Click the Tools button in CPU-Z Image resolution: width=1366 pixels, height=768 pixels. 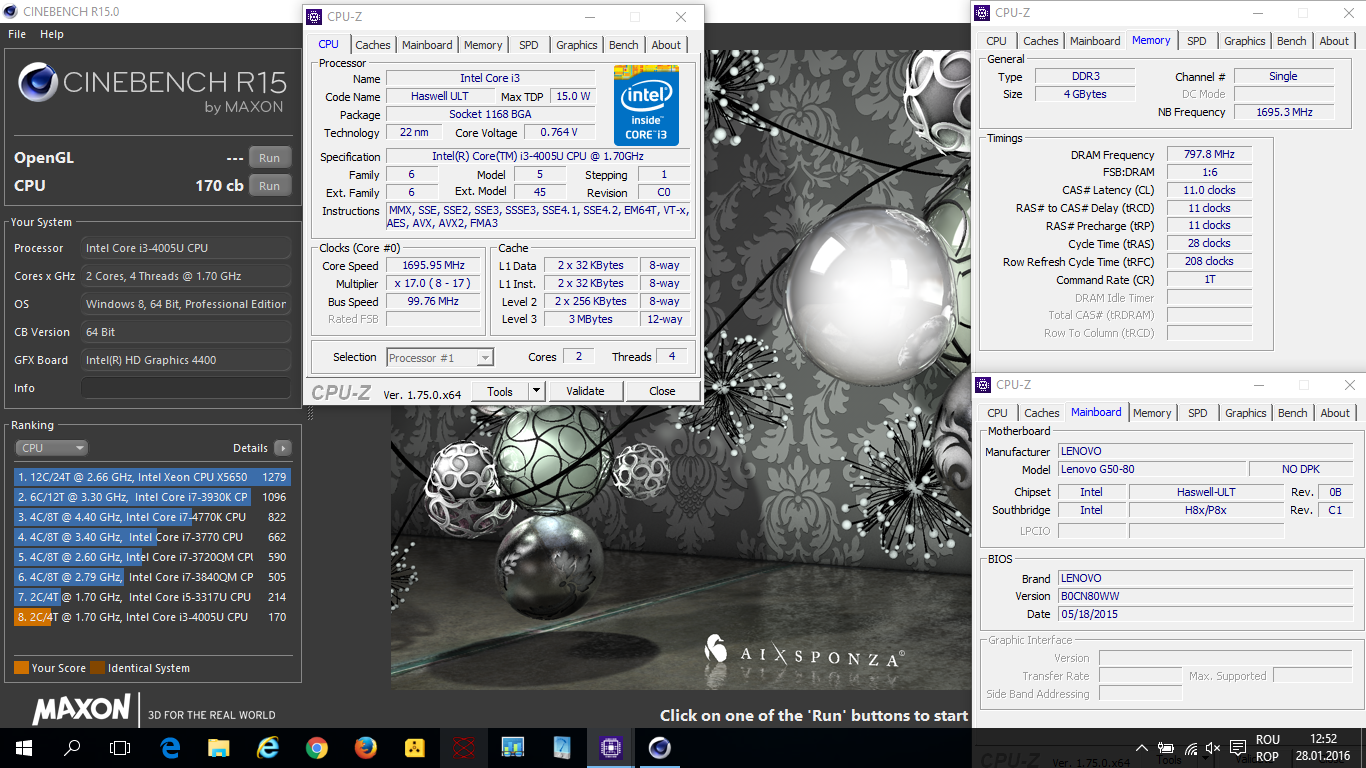[x=499, y=391]
